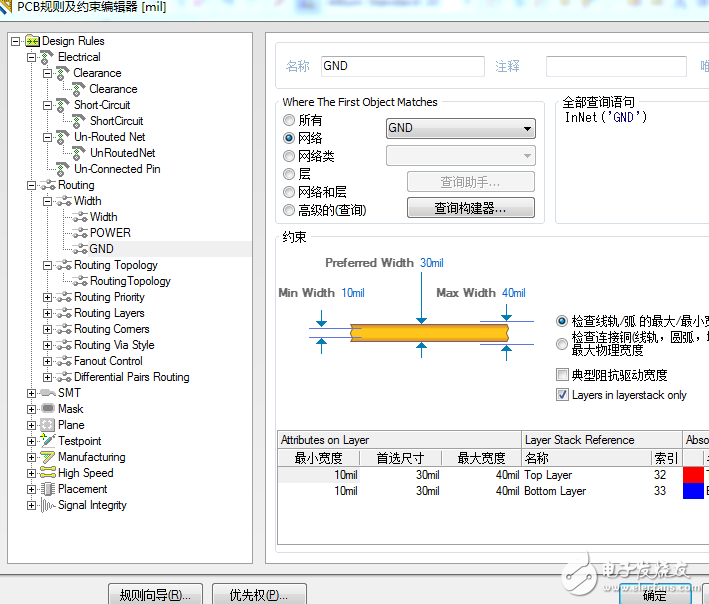Click the Testpoint category icon
The height and width of the screenshot is (604, 709).
pos(47,440)
